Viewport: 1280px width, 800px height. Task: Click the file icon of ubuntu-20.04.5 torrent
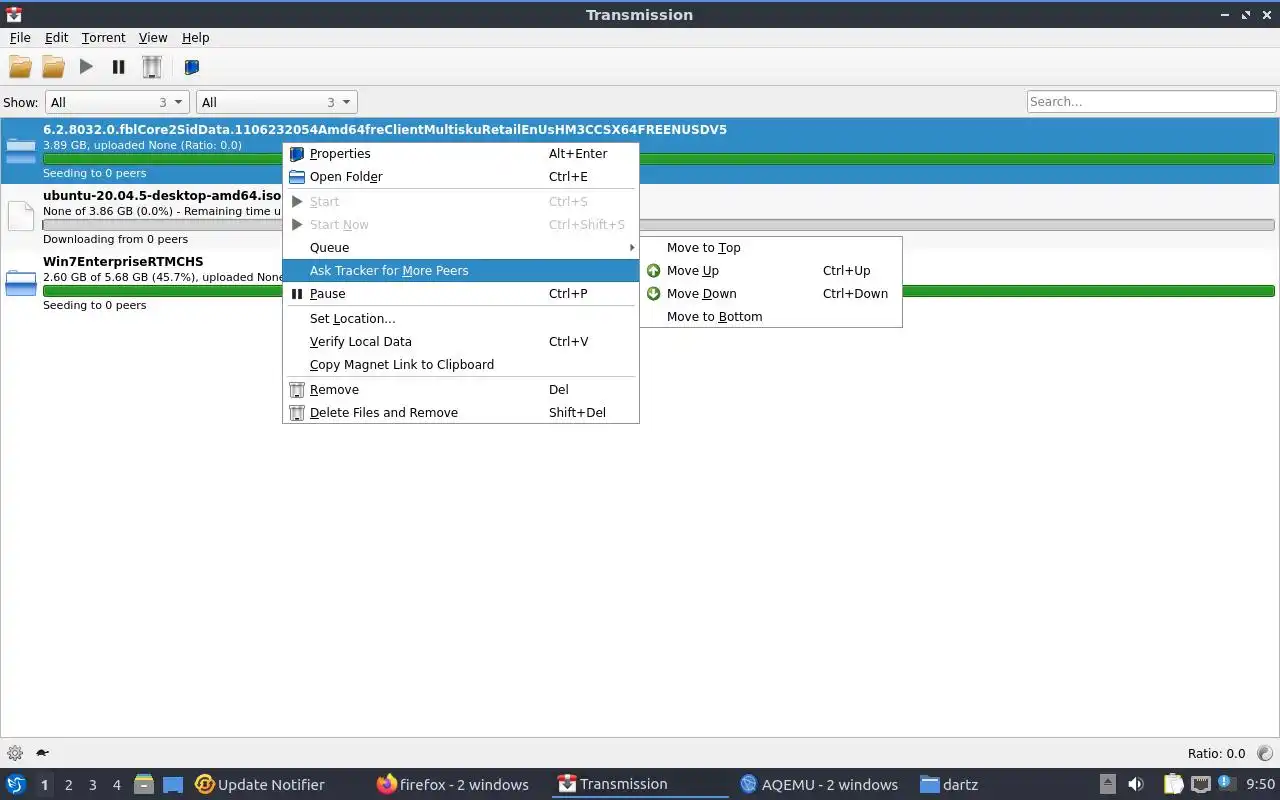[21, 216]
